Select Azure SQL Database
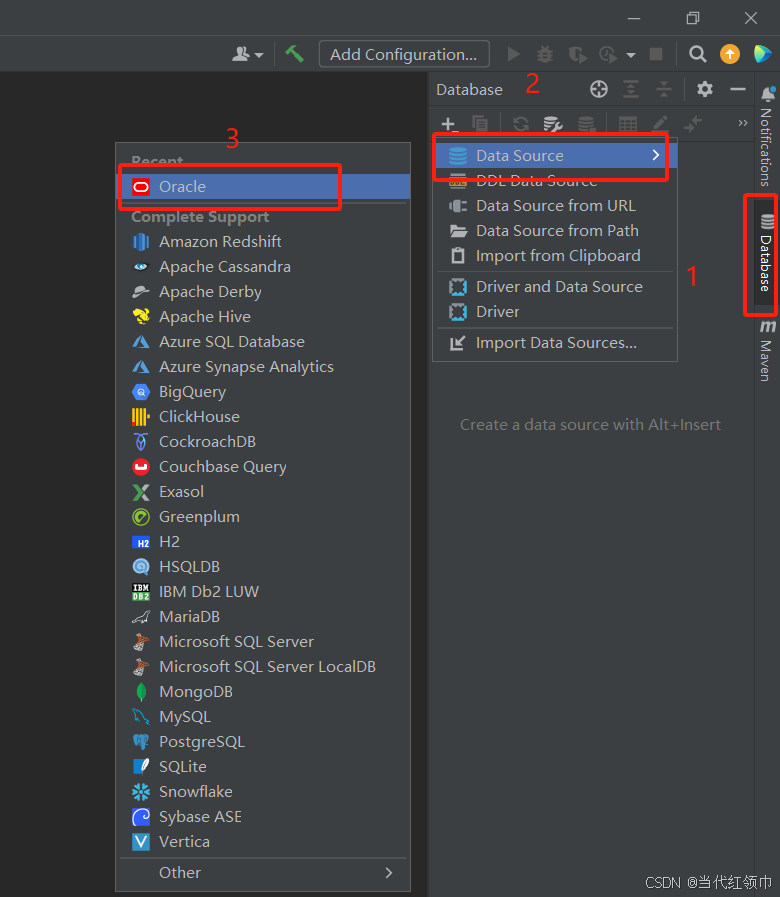 265,342
